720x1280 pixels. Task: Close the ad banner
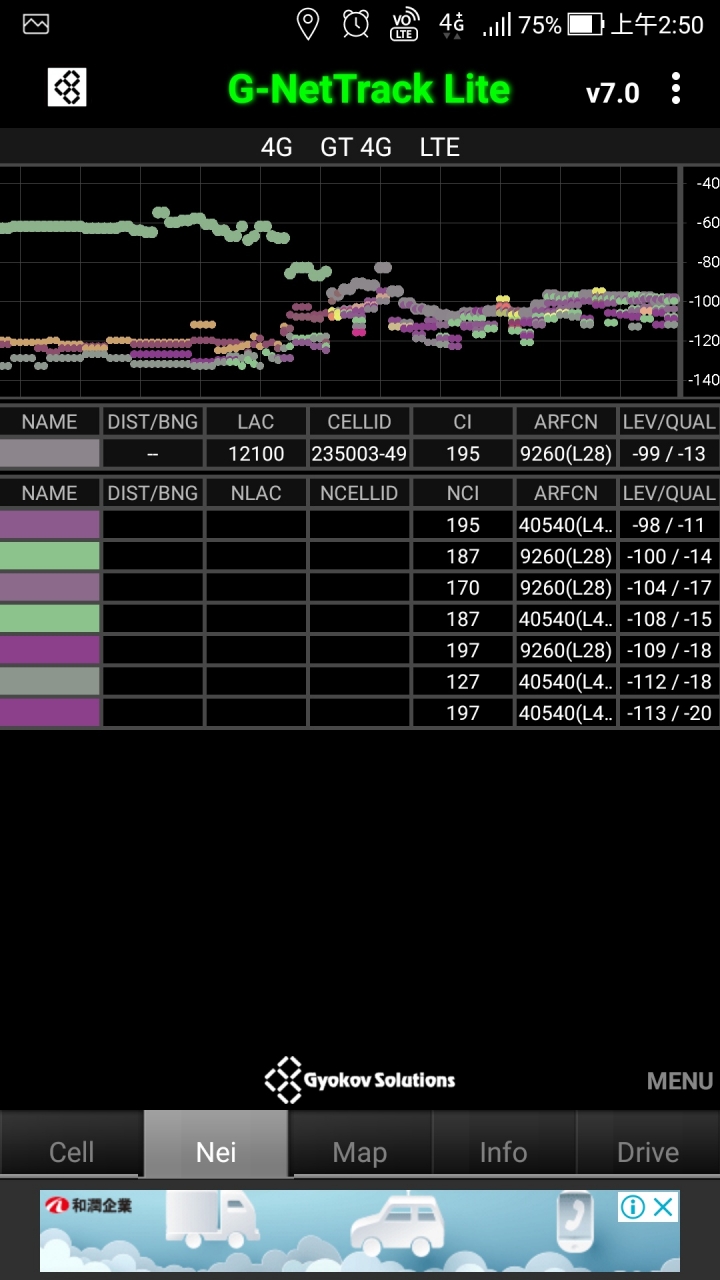[x=663, y=1207]
